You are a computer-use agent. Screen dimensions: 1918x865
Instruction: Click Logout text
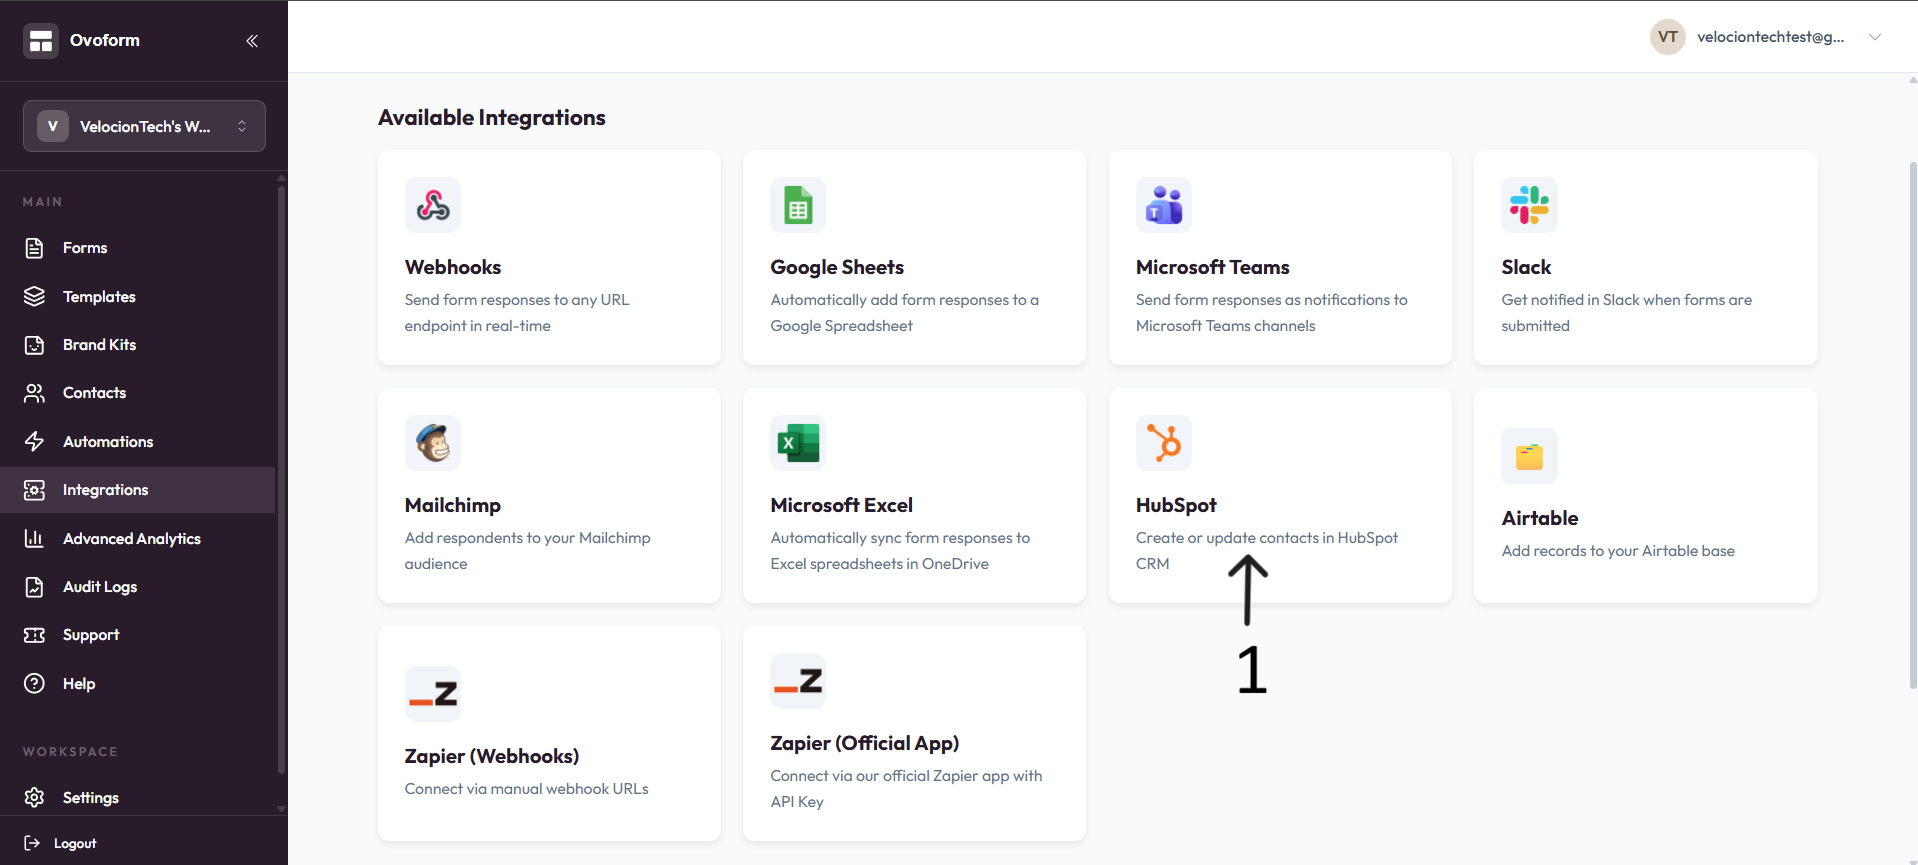(x=75, y=844)
